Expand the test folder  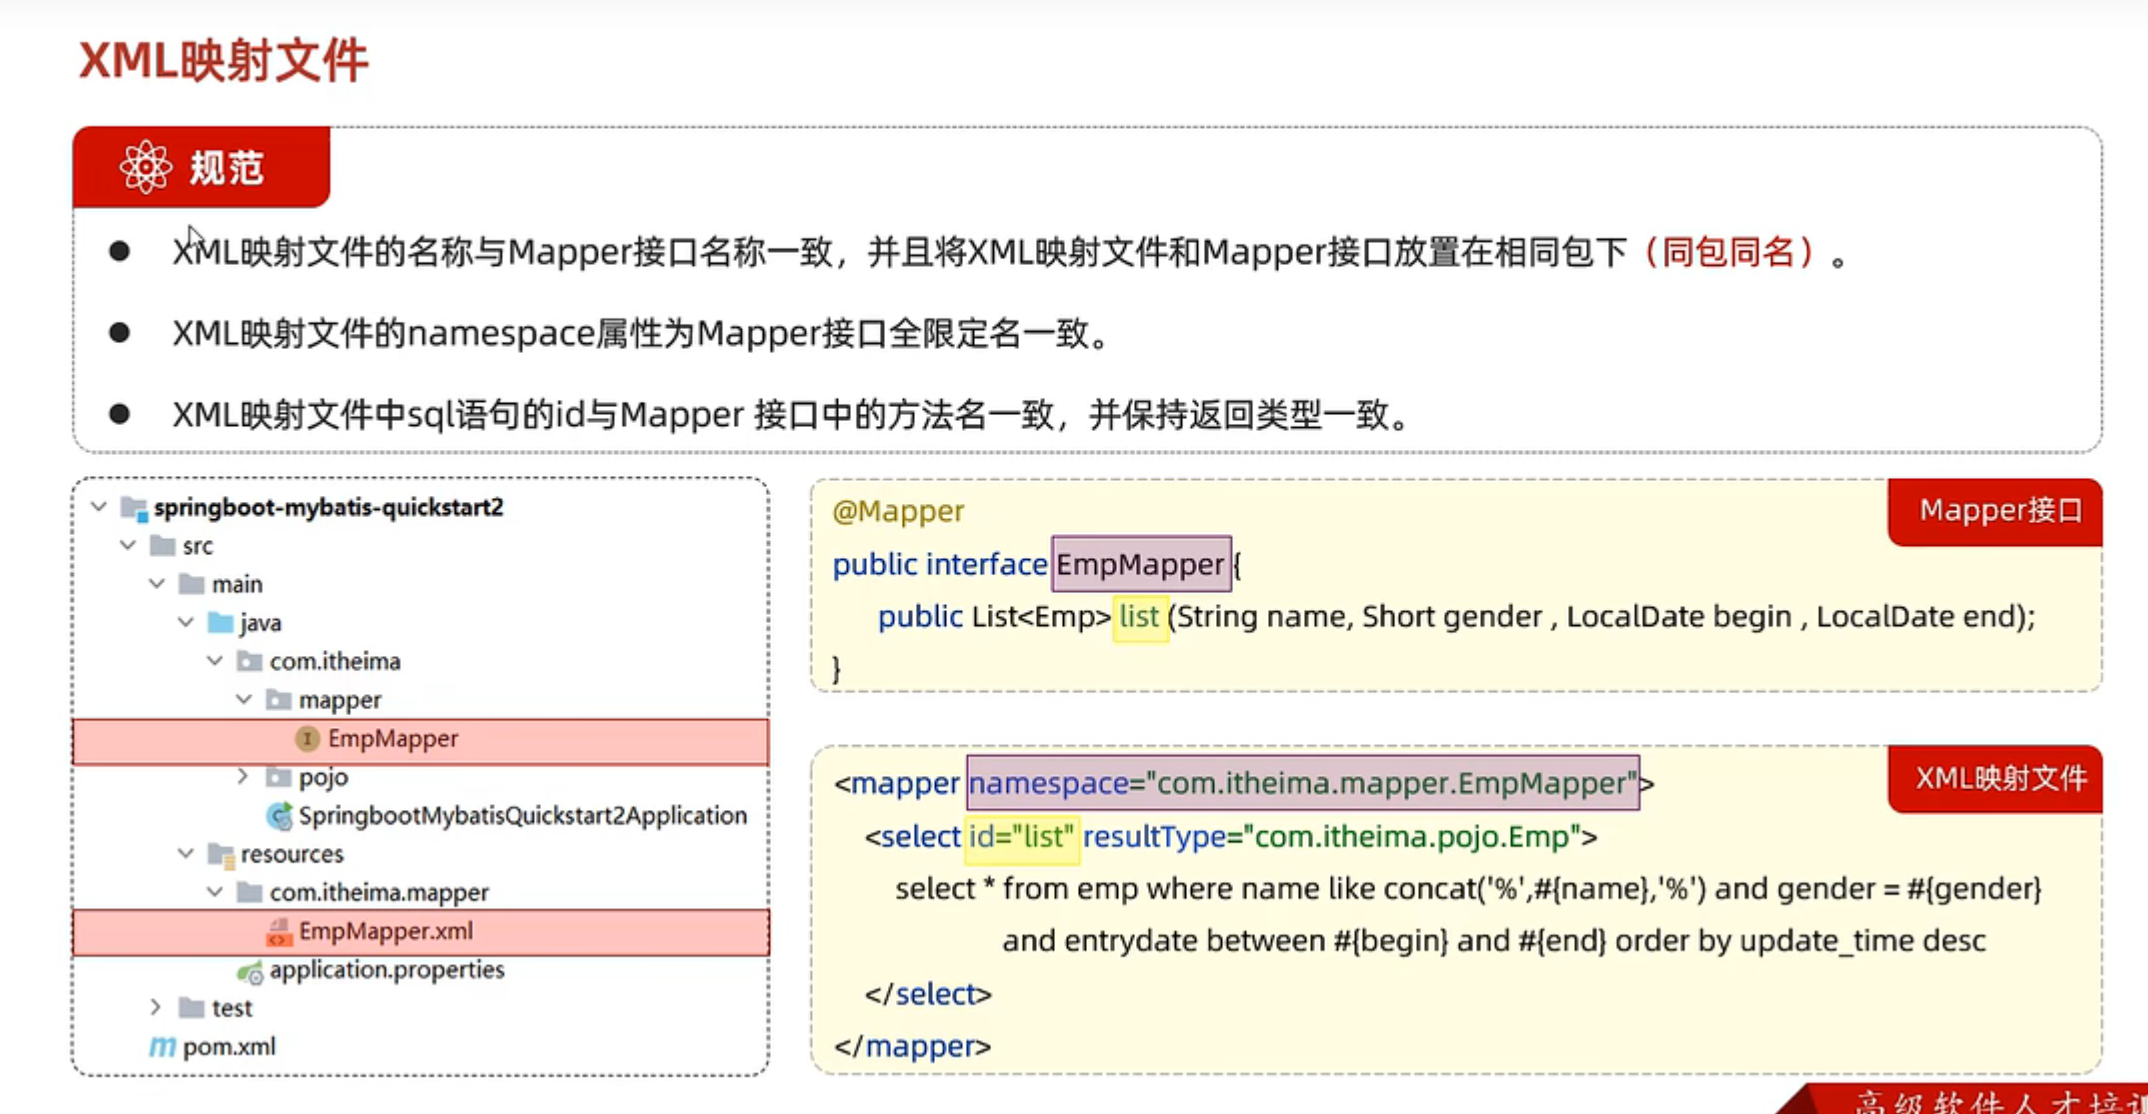[156, 1007]
